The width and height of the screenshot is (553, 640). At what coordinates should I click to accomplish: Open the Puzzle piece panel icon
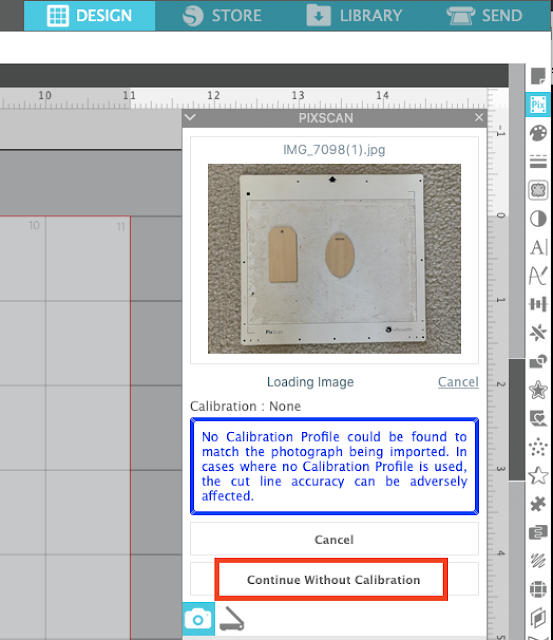[x=538, y=504]
